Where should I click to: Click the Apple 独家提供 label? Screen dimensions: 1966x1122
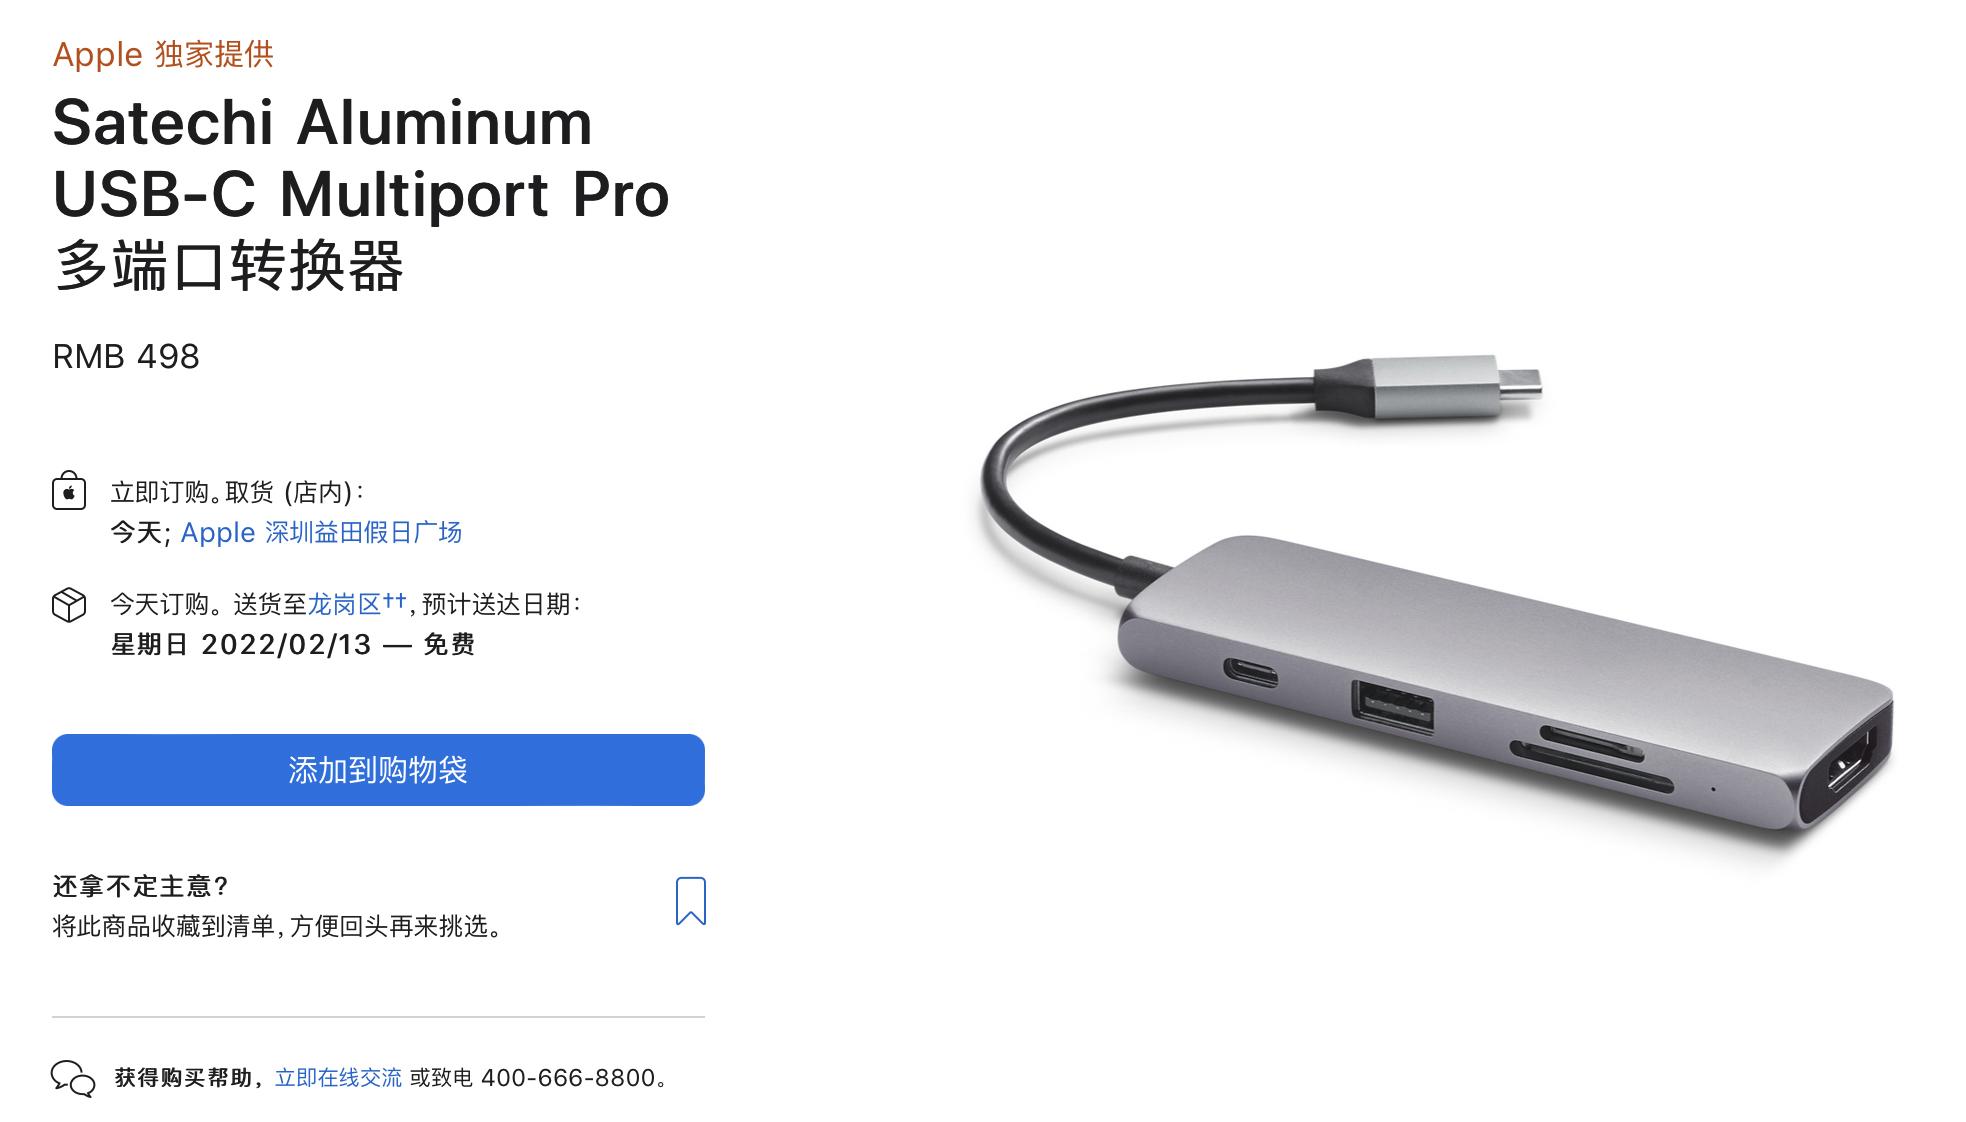pyautogui.click(x=163, y=54)
